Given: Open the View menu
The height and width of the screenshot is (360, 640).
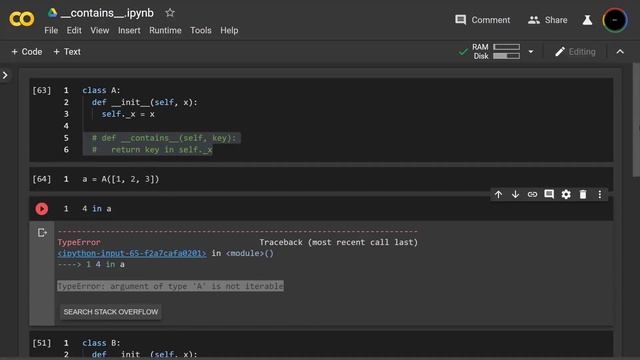Looking at the screenshot, I should [100, 31].
